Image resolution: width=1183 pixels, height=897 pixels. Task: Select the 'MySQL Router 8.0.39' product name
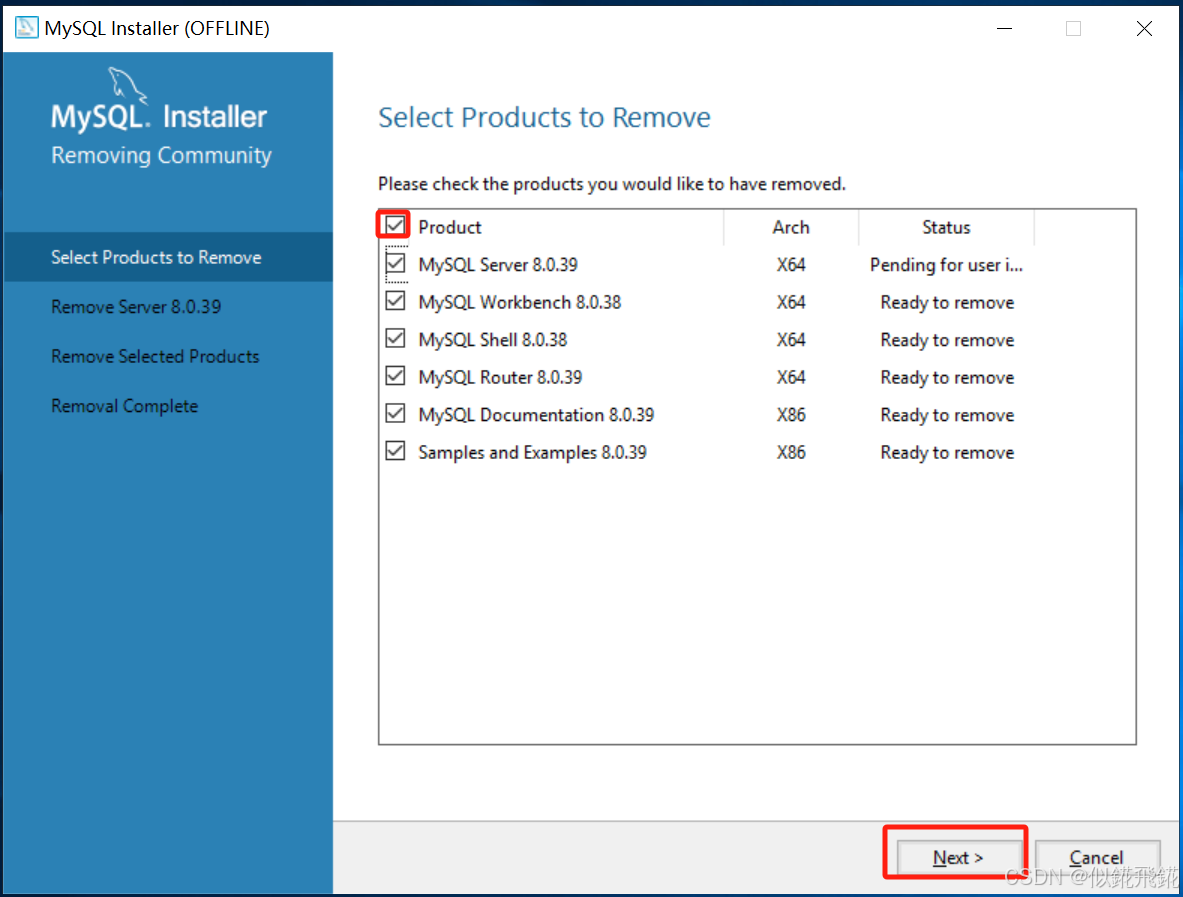500,377
